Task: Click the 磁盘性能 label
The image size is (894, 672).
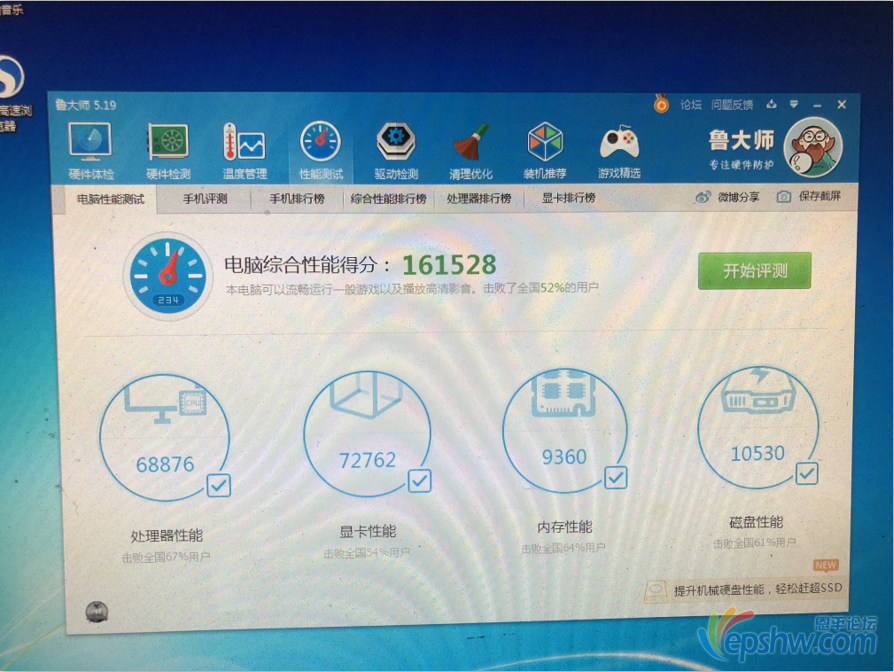Action: point(756,522)
